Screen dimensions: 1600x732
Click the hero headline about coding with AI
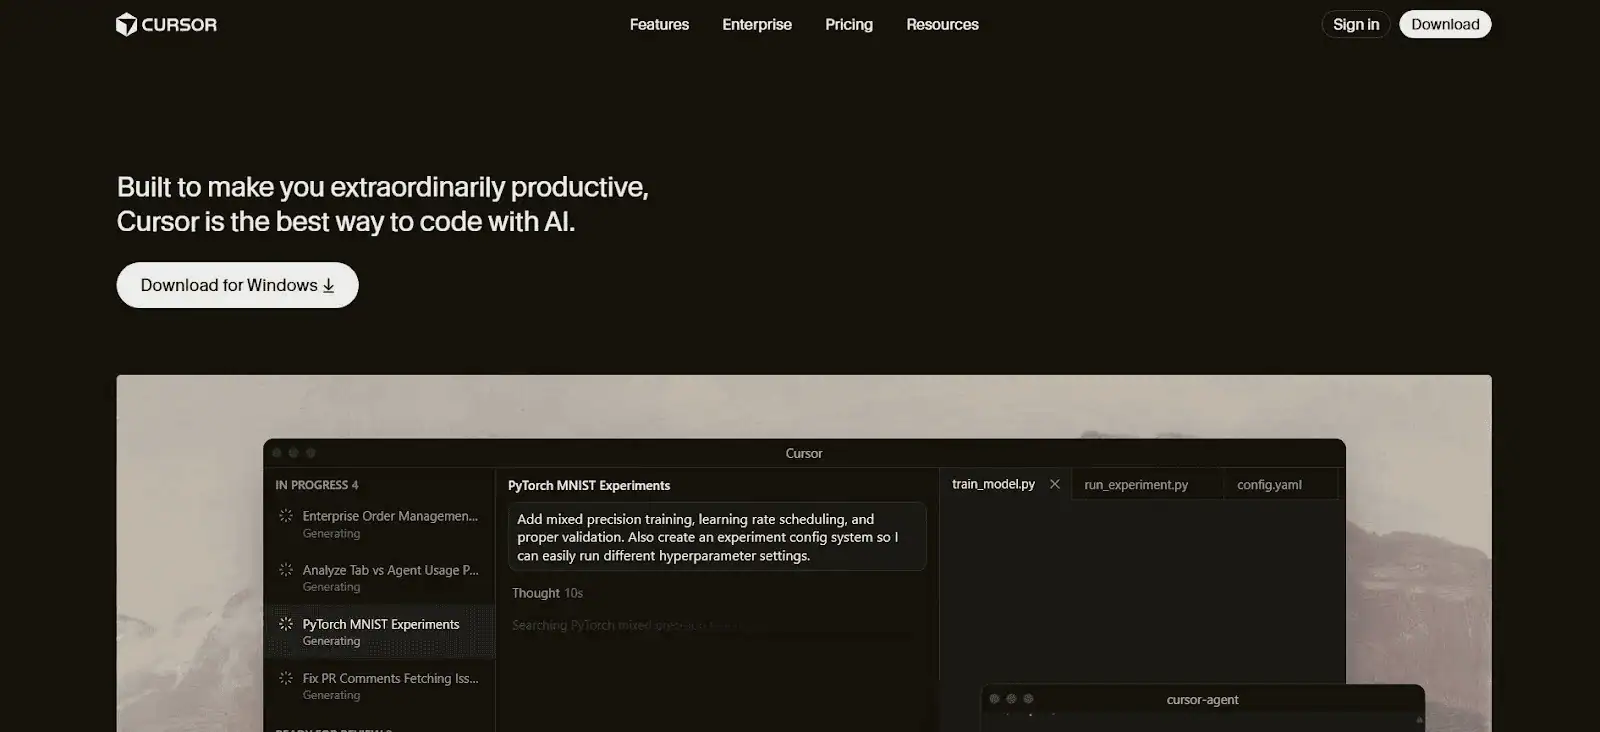[383, 204]
